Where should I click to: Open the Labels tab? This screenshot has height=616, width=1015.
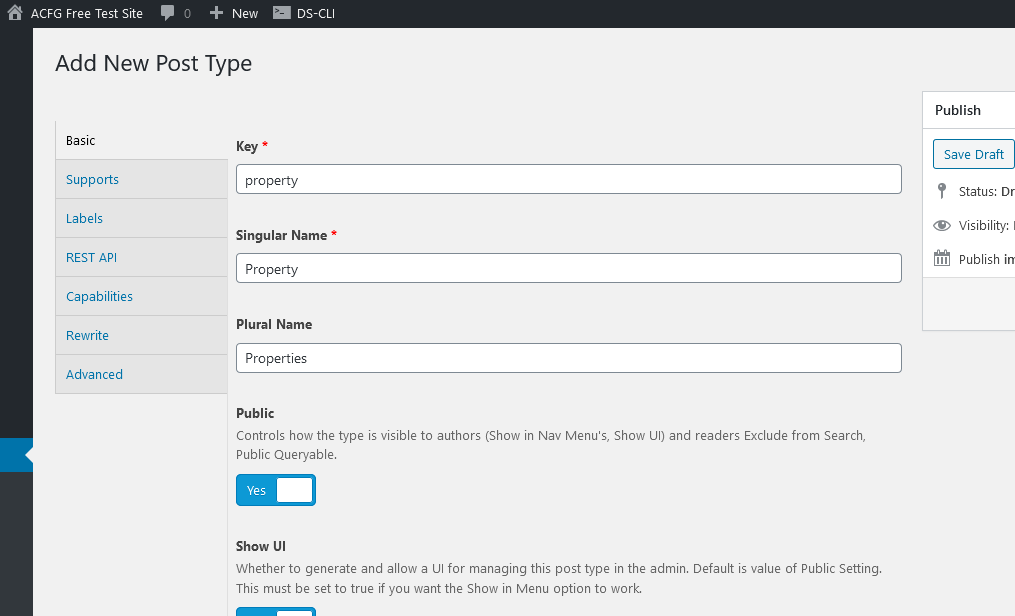[141, 218]
